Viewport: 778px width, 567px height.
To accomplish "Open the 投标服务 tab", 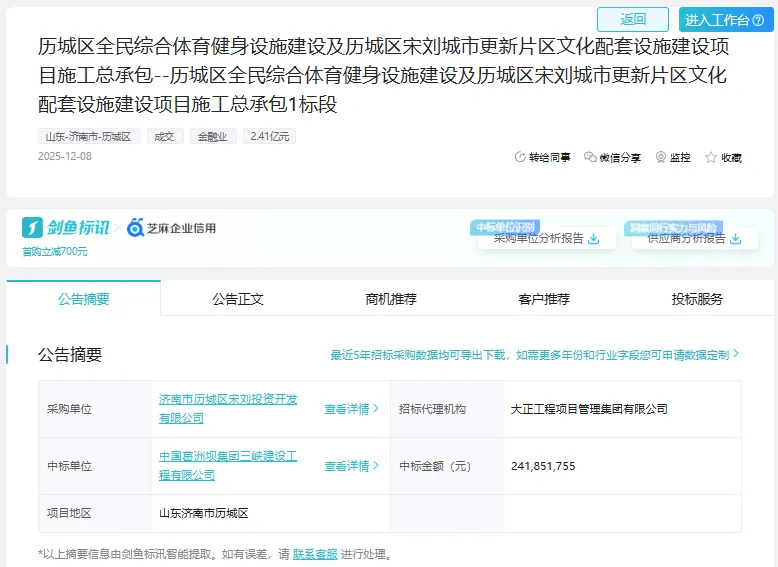I will [x=697, y=299].
